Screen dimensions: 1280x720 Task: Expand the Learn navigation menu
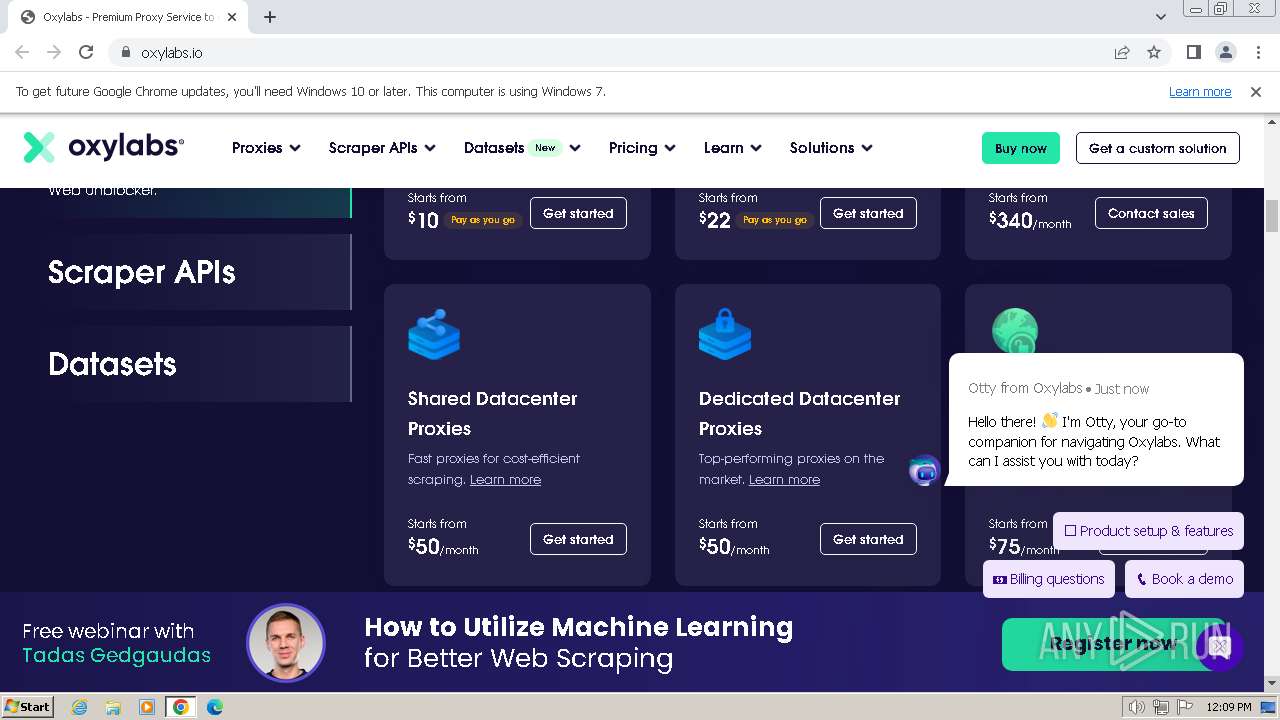pyautogui.click(x=733, y=148)
